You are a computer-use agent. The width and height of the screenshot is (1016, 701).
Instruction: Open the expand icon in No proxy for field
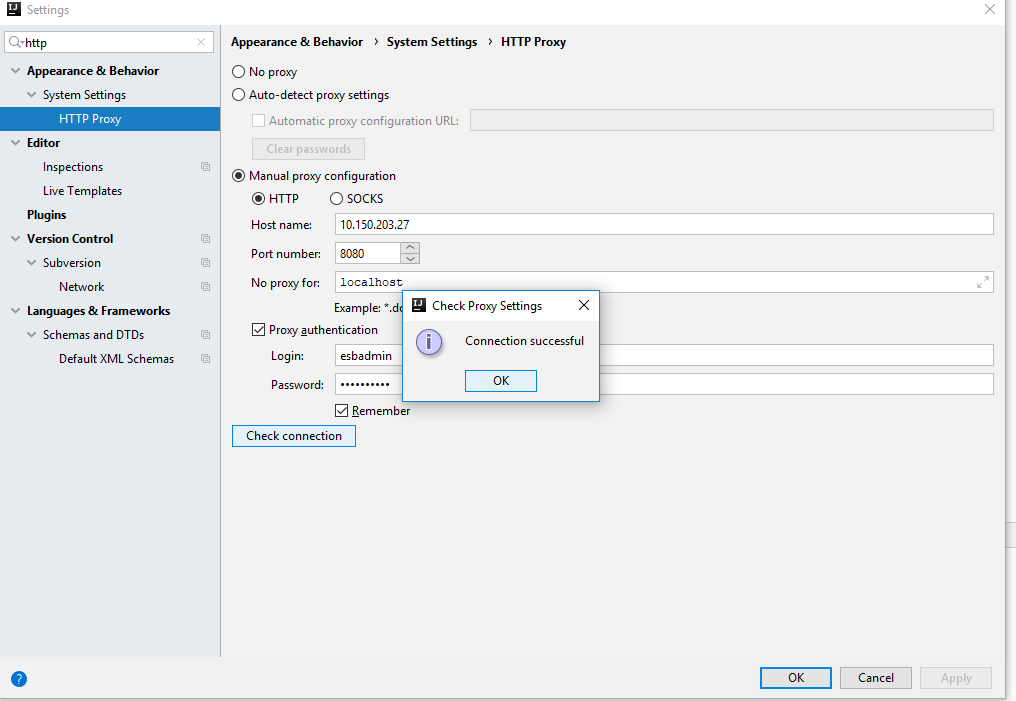tap(982, 282)
